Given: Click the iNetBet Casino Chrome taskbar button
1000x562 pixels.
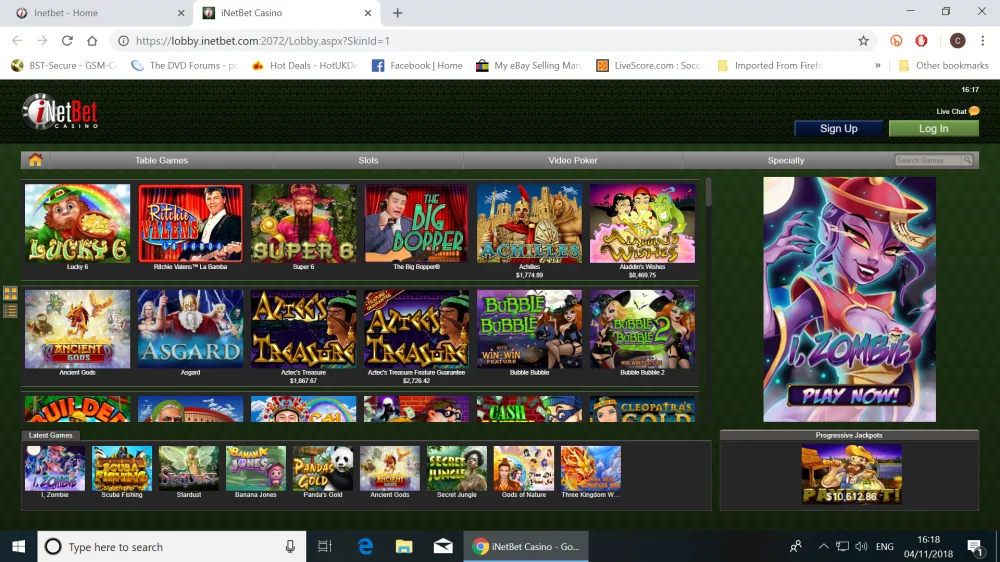Looking at the screenshot, I should [526, 547].
